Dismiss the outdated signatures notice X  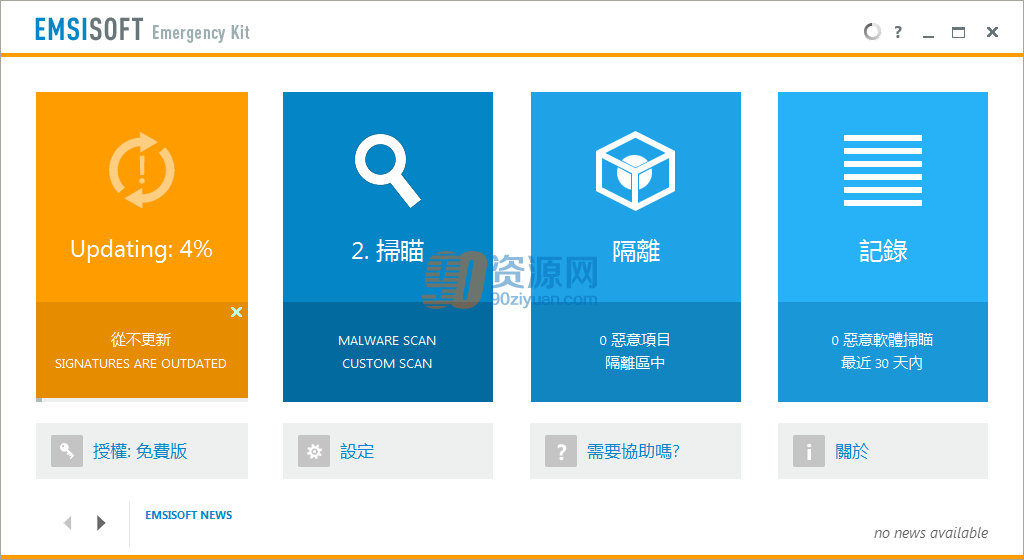click(236, 312)
